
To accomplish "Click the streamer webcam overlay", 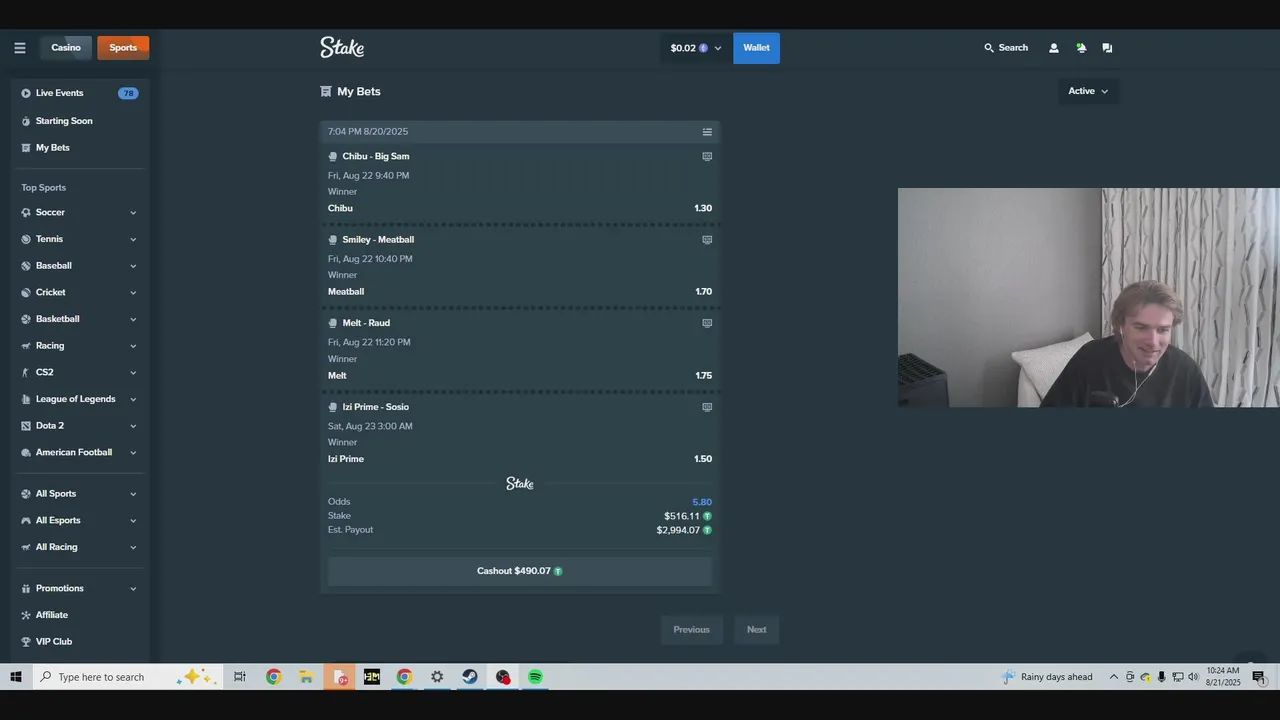I will [x=1088, y=298].
